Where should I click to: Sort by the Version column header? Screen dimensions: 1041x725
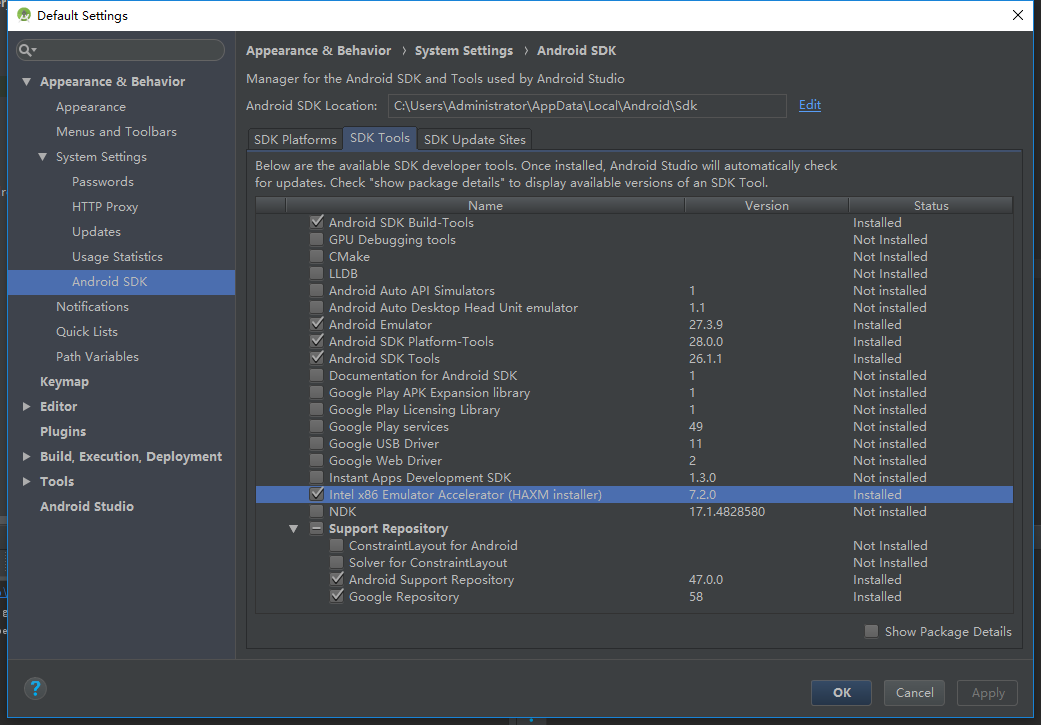767,206
